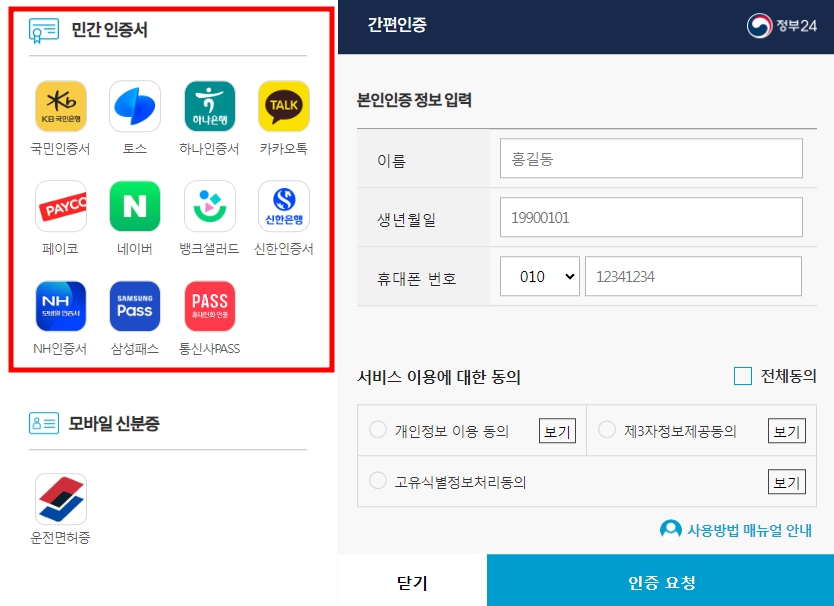Choose the 삼성패스 Samsung Pass icon

(135, 306)
